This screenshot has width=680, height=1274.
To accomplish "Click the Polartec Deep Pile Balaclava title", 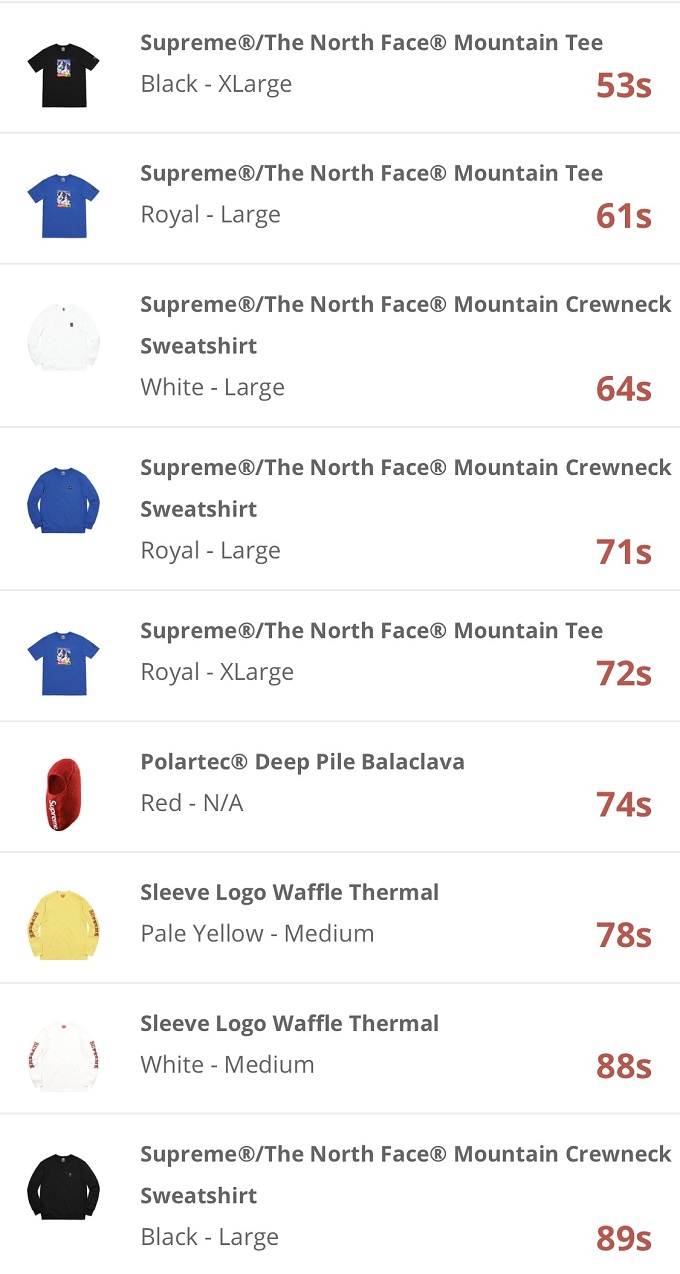I will pos(302,762).
